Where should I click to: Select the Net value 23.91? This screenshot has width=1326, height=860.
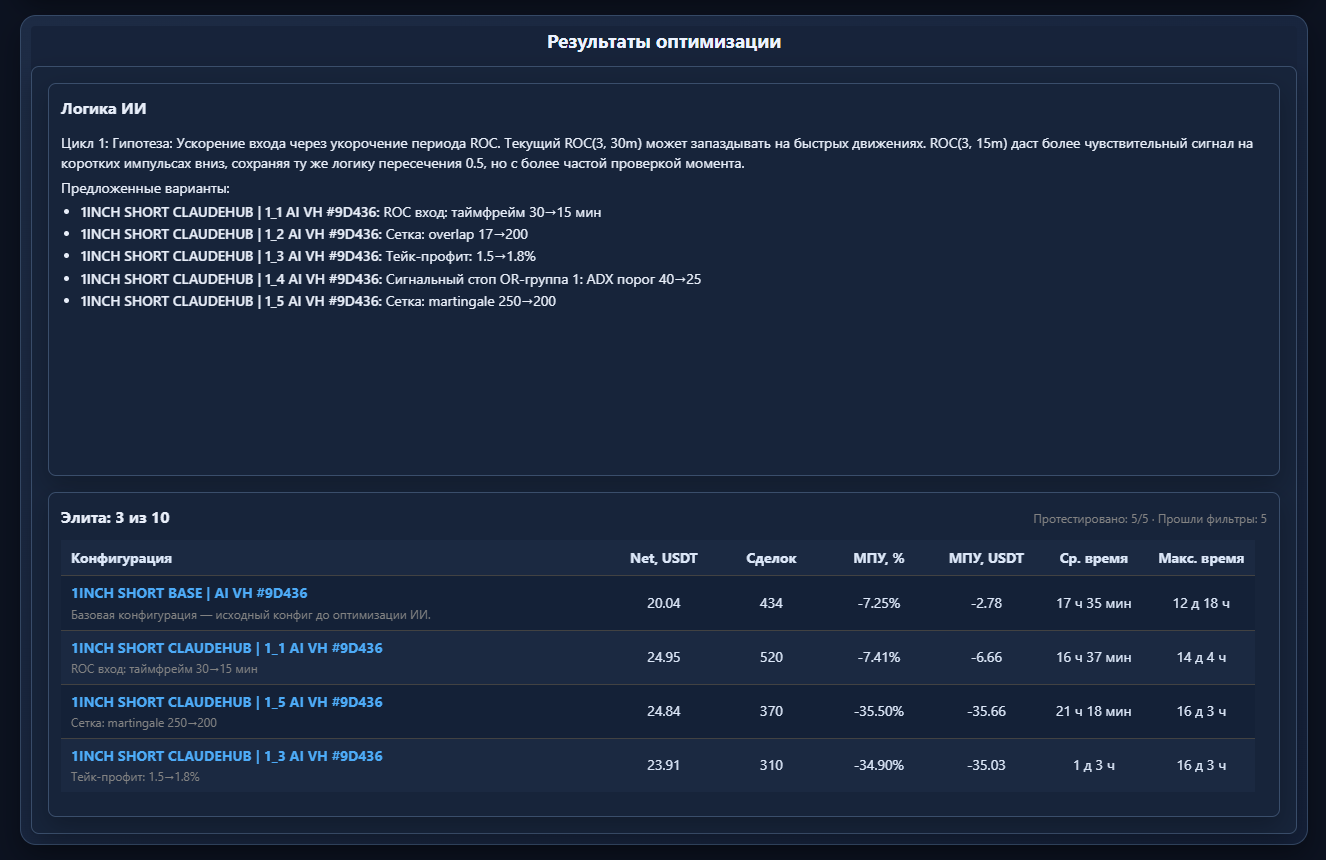coord(664,765)
